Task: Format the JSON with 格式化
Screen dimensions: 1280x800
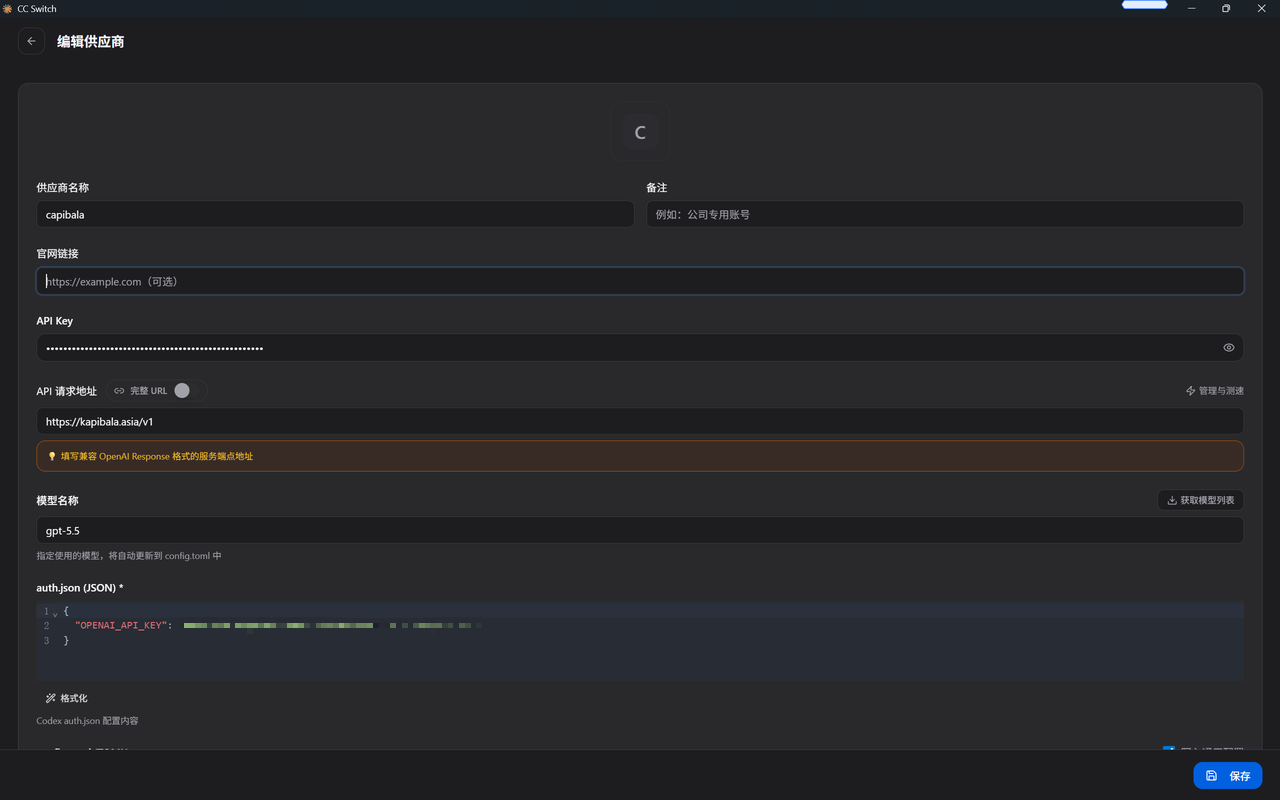Action: [67, 698]
